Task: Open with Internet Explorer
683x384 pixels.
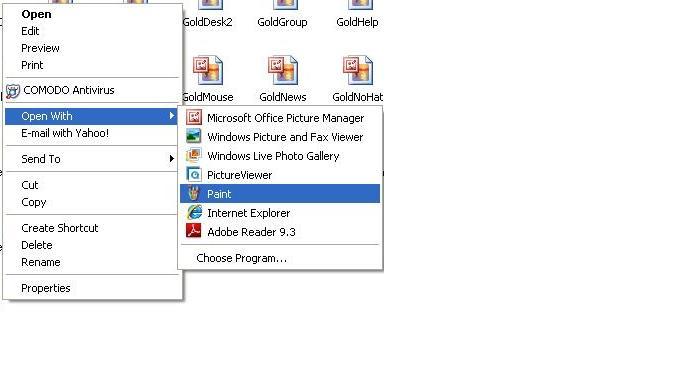Action: [x=280, y=212]
